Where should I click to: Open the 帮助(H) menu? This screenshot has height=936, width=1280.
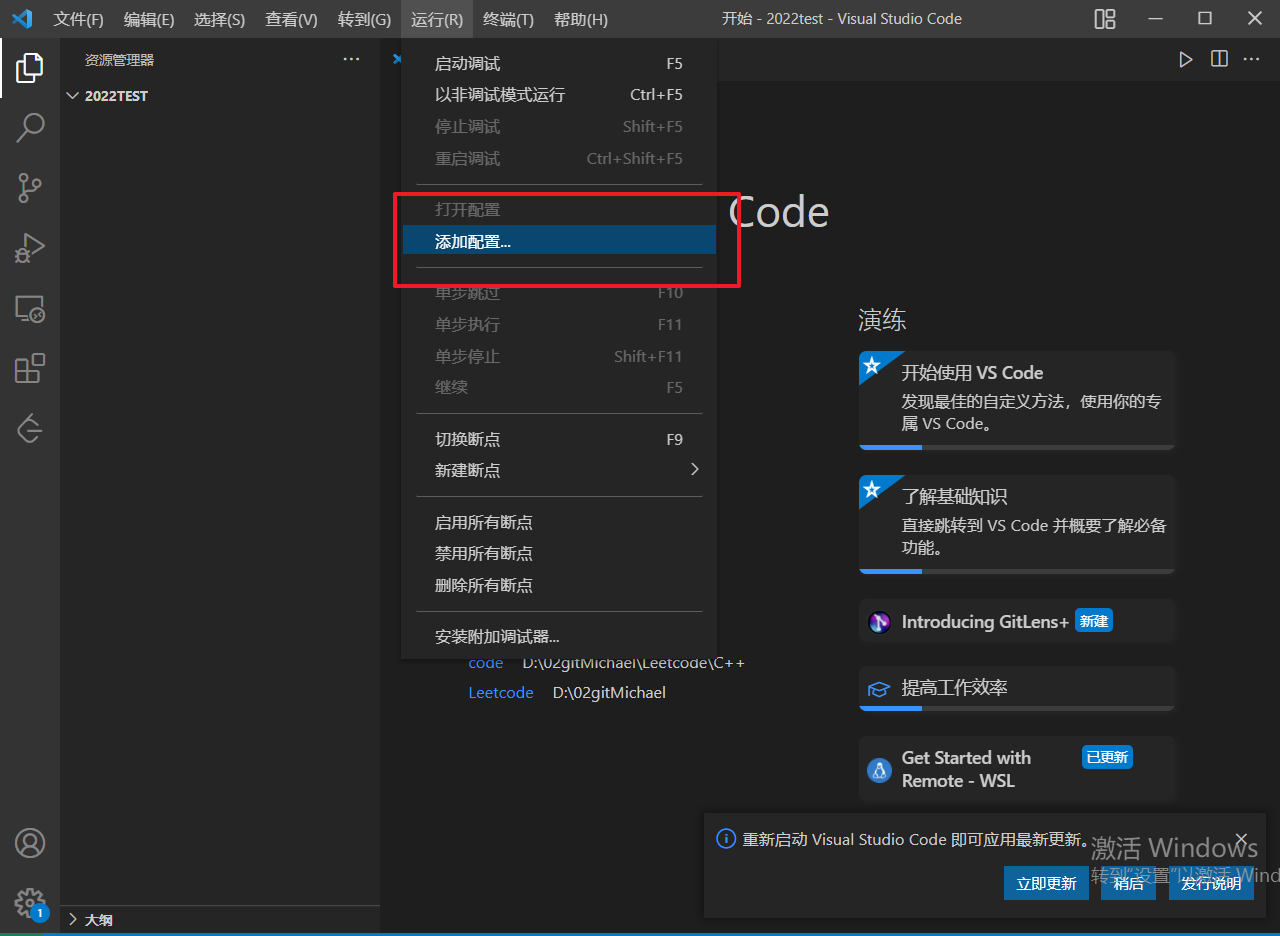(580, 19)
